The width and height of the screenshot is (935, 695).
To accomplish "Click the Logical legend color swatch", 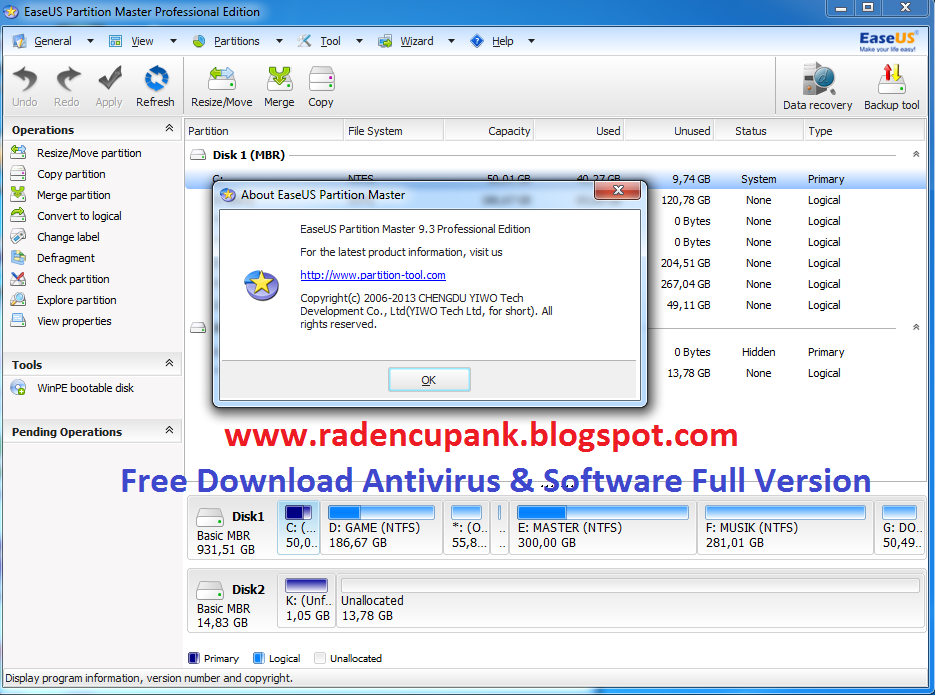I will (x=259, y=658).
